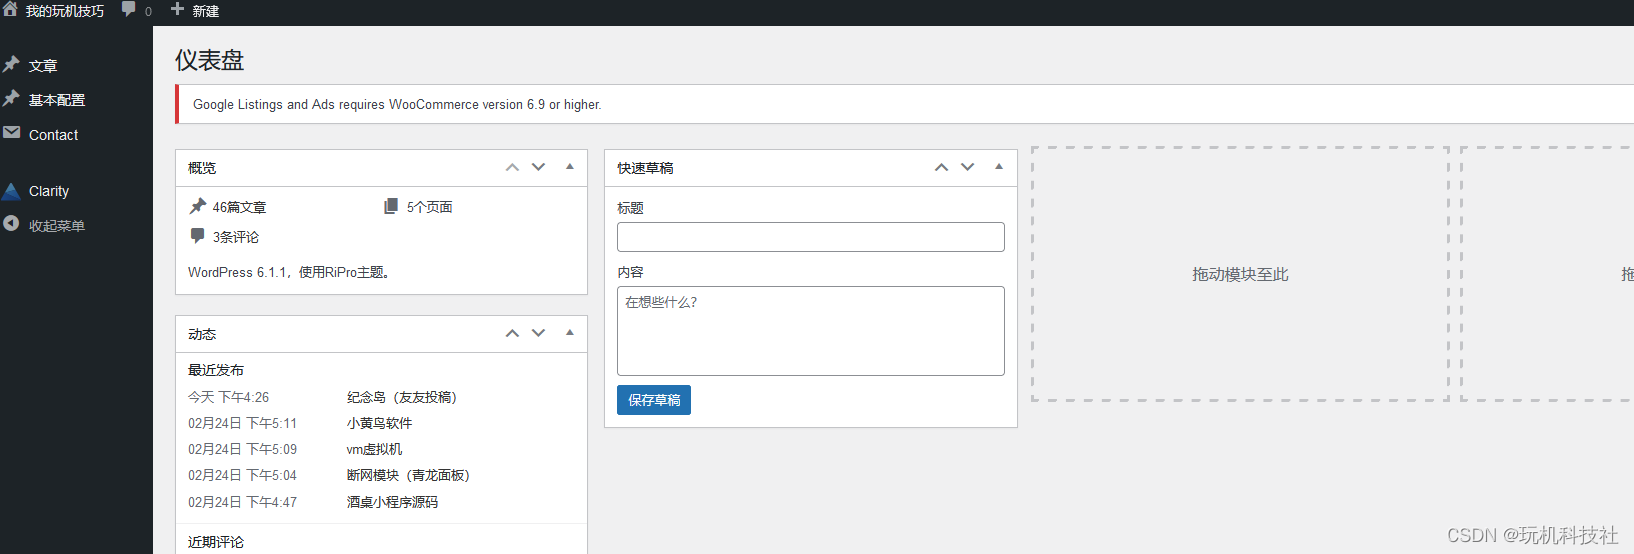The width and height of the screenshot is (1634, 554).
Task: Open 我的玩机技巧 site link in admin bar
Action: pyautogui.click(x=64, y=11)
